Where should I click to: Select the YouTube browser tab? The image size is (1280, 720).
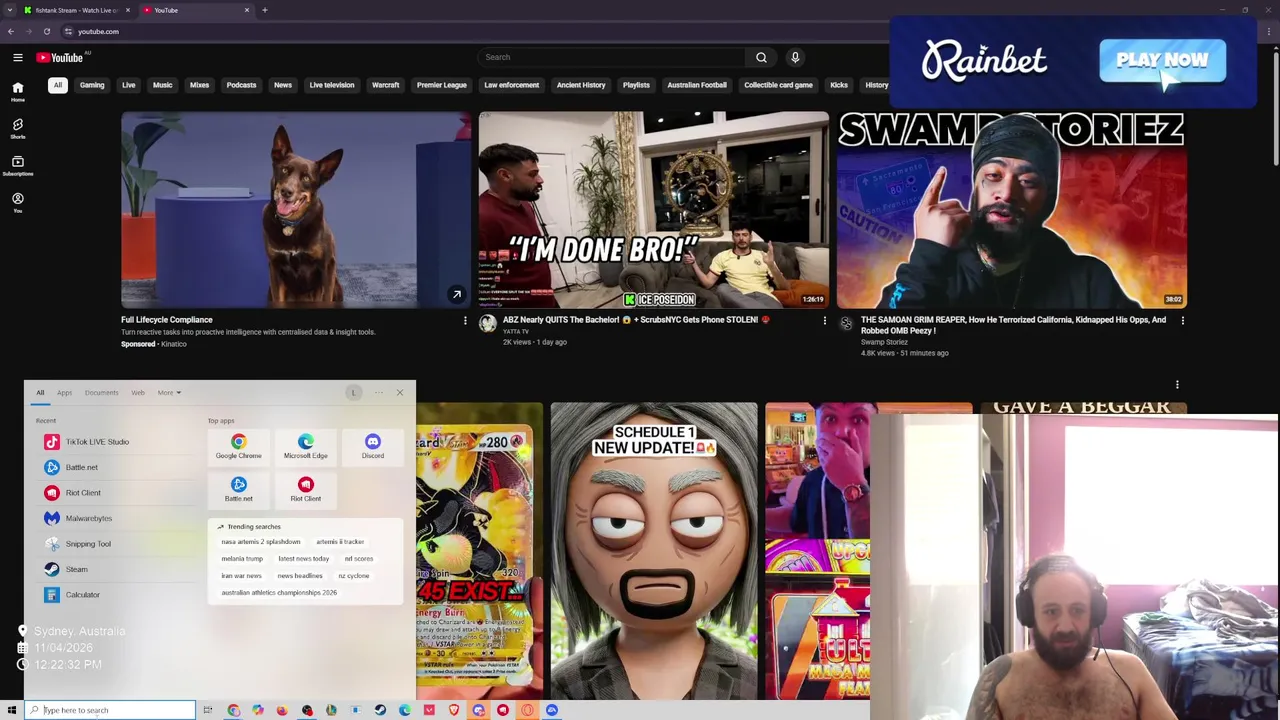tap(195, 10)
